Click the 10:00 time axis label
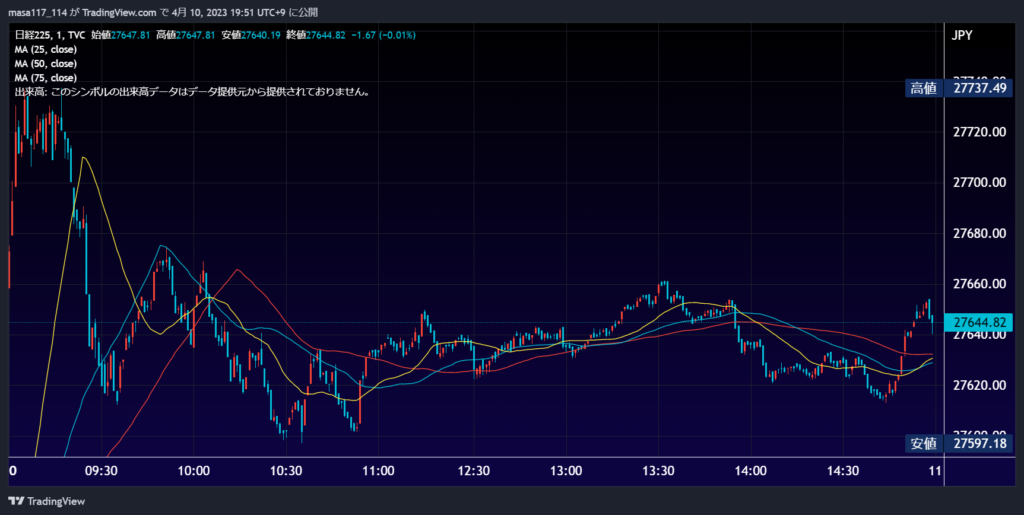 coord(193,471)
